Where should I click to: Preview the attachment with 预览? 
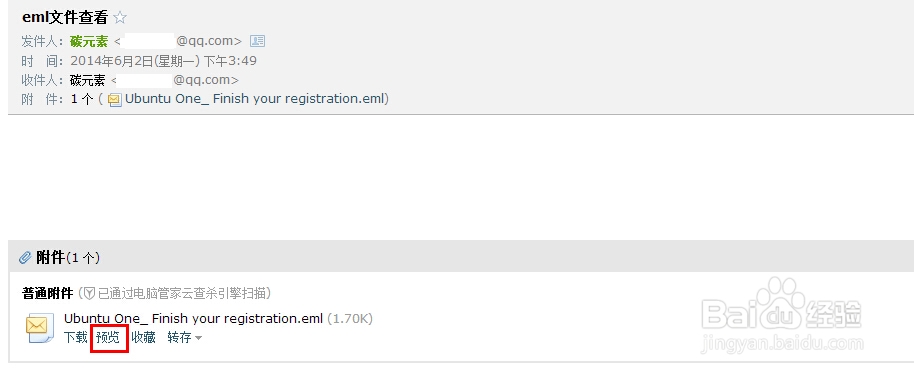coord(108,337)
